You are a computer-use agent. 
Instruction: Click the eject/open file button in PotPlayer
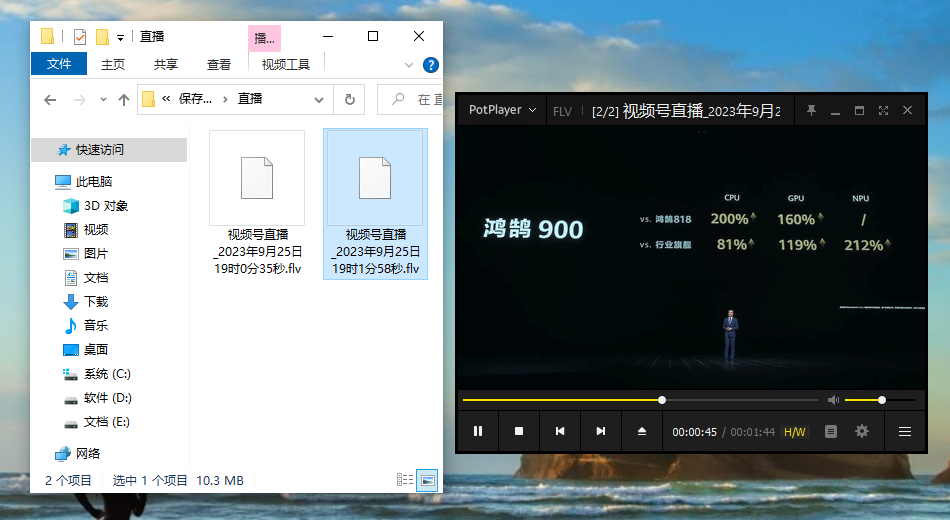[642, 431]
